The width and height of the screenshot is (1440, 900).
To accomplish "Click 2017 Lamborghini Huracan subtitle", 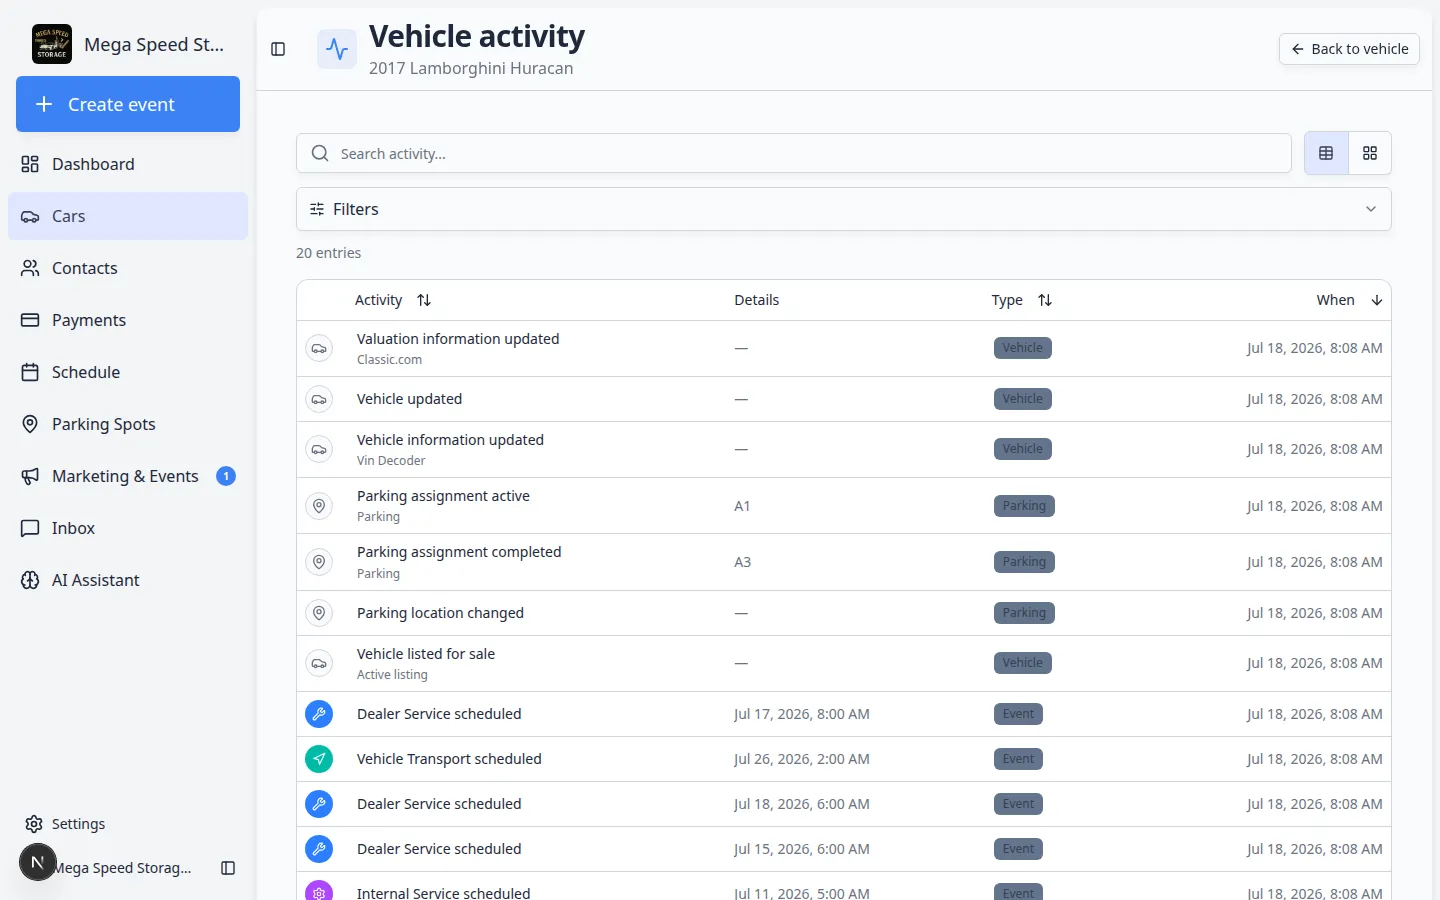I will (471, 68).
